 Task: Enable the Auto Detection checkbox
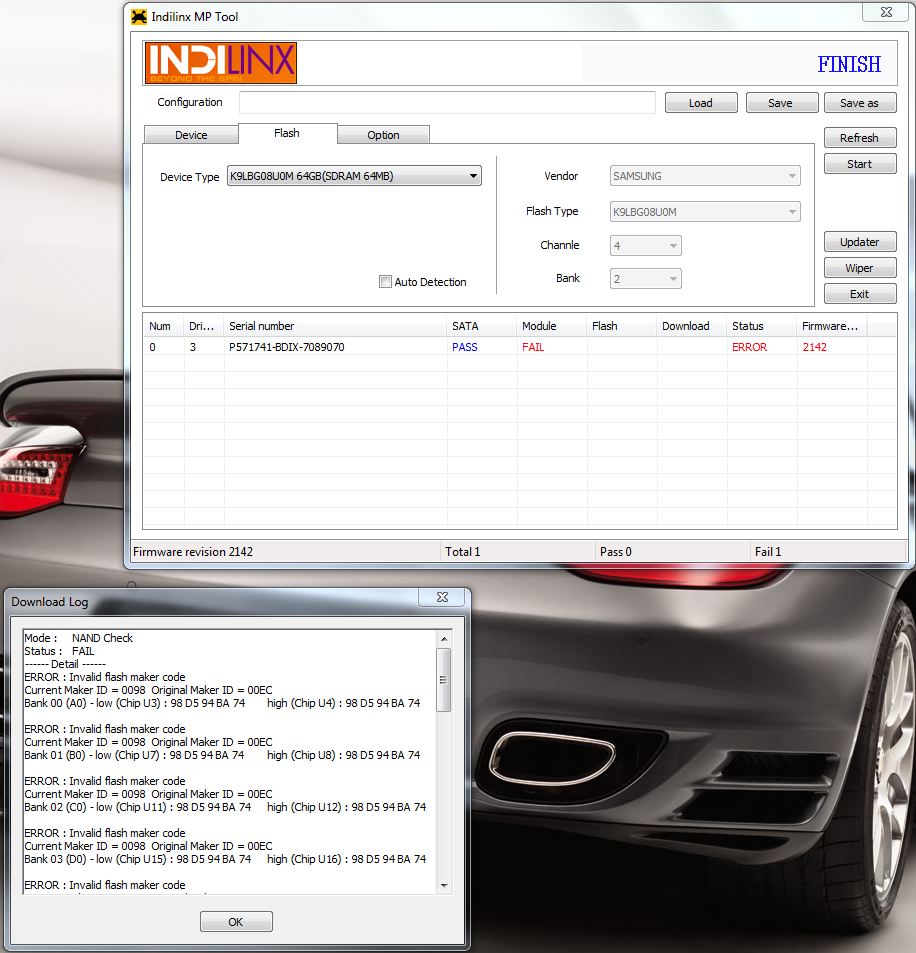point(385,281)
